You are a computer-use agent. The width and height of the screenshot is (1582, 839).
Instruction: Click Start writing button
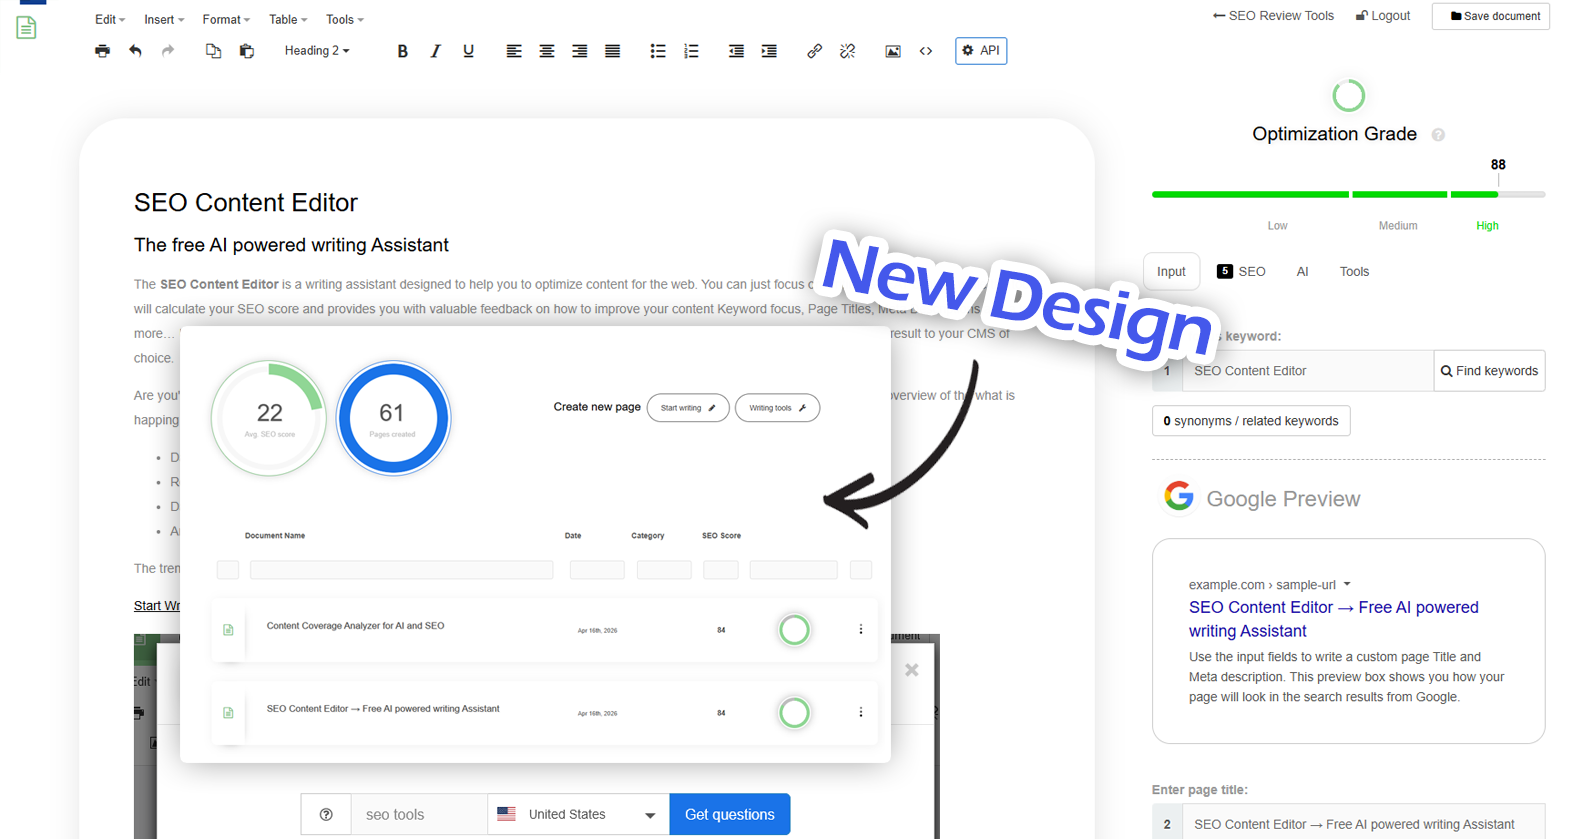(x=688, y=408)
